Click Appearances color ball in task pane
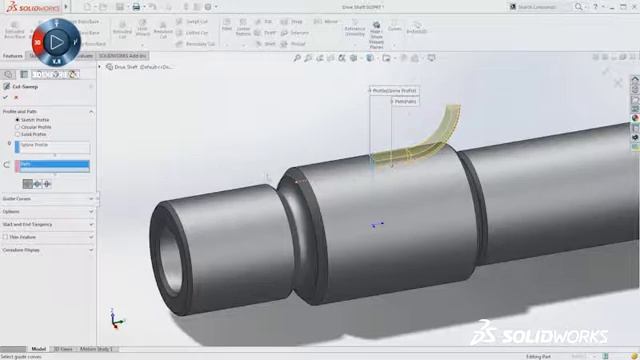640x360 pixels. 635,118
